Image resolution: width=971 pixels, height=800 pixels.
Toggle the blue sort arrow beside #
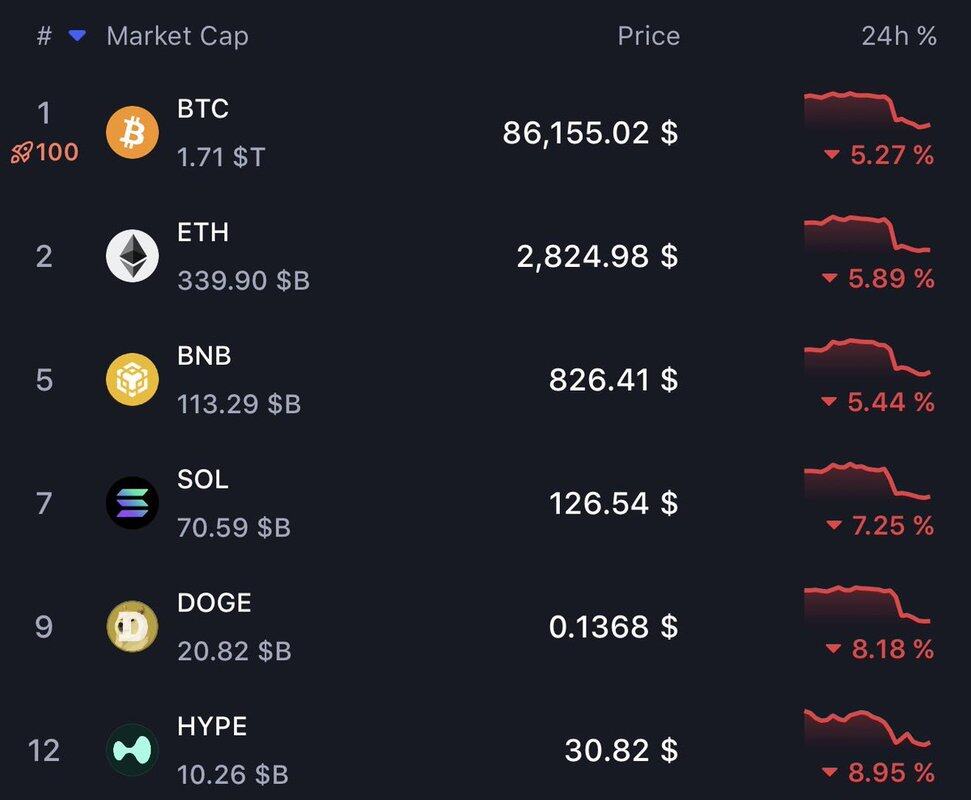[77, 37]
